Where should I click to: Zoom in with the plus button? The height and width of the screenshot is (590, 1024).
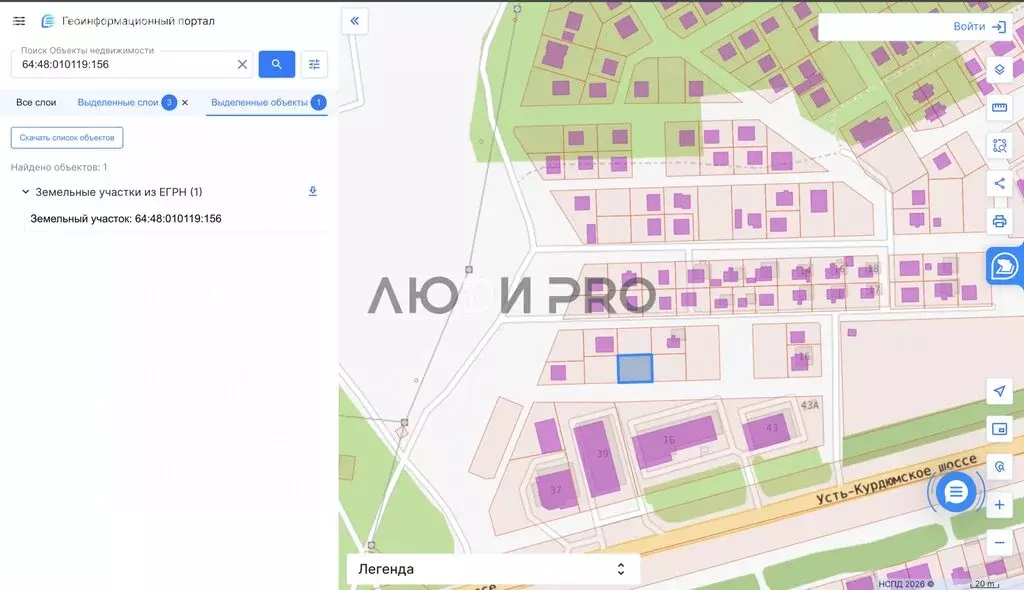point(999,506)
